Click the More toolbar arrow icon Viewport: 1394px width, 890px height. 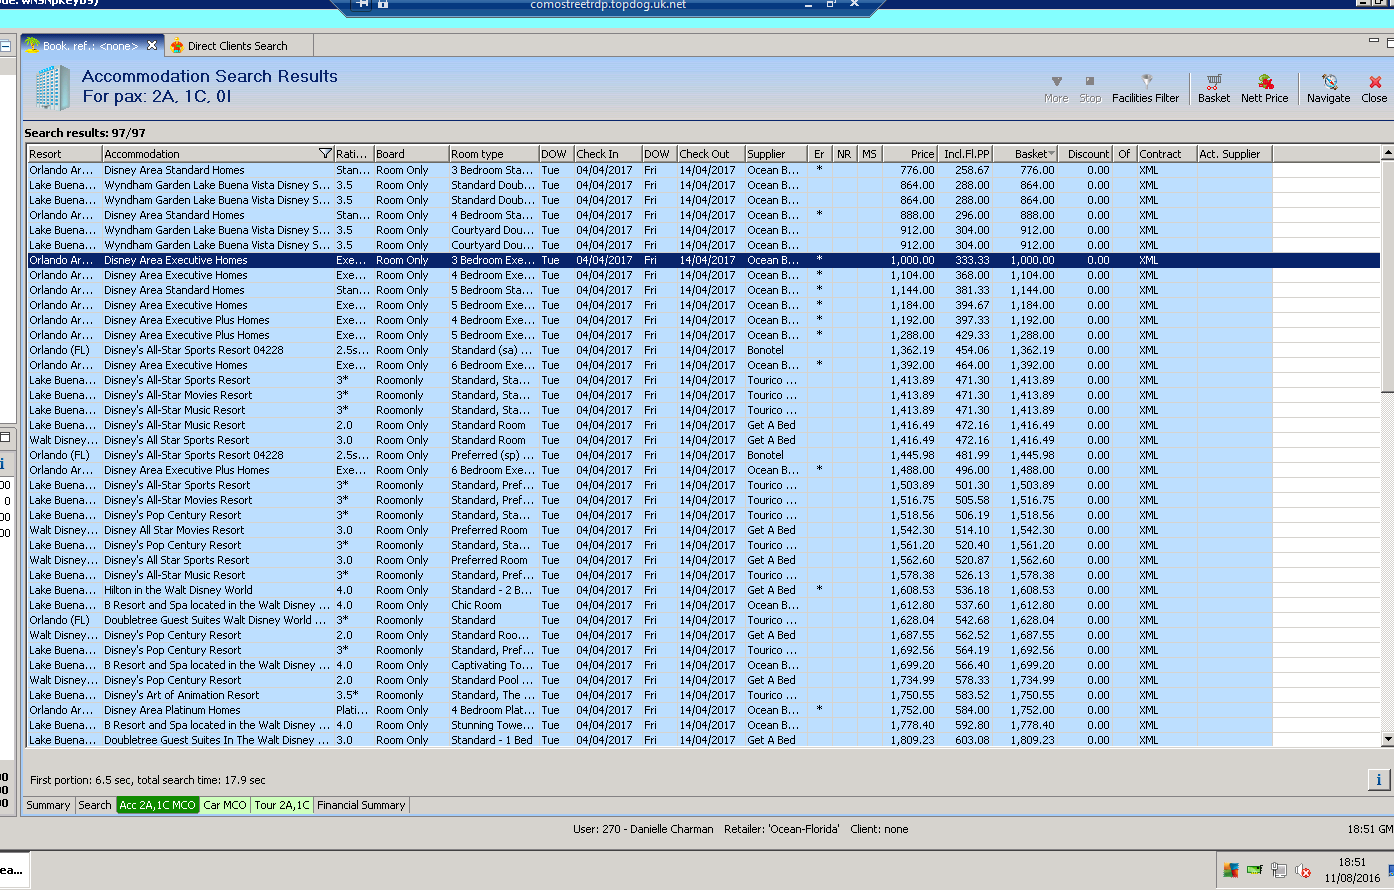[1056, 82]
